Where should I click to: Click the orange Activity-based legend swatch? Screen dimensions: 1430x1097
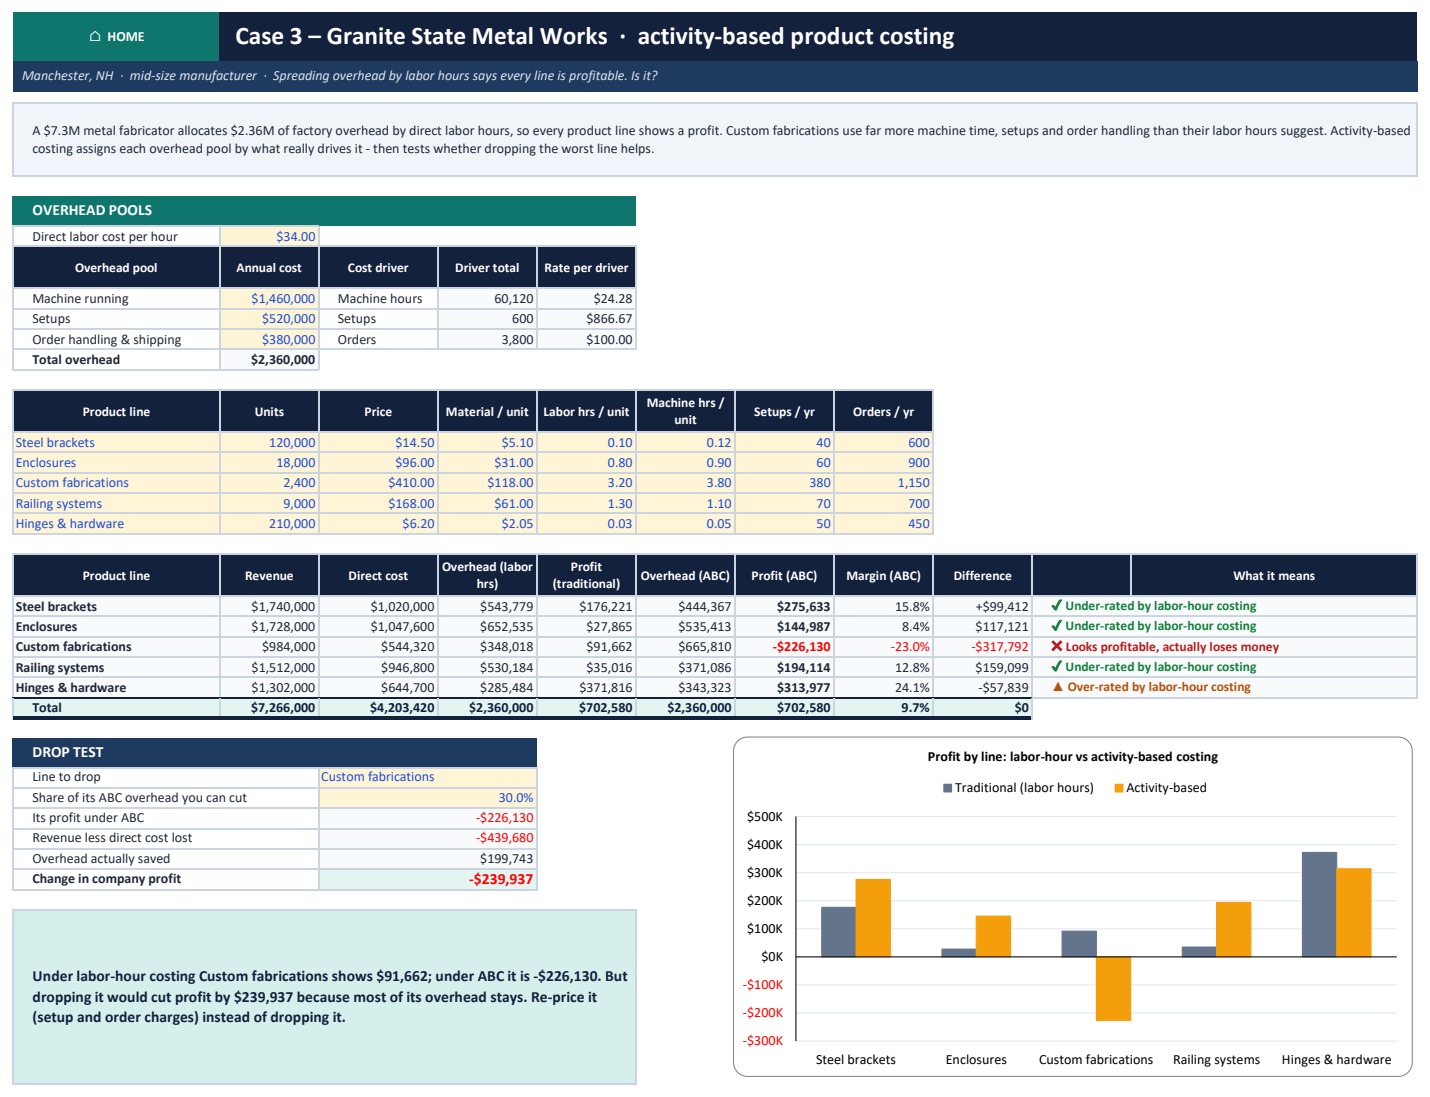(1119, 788)
